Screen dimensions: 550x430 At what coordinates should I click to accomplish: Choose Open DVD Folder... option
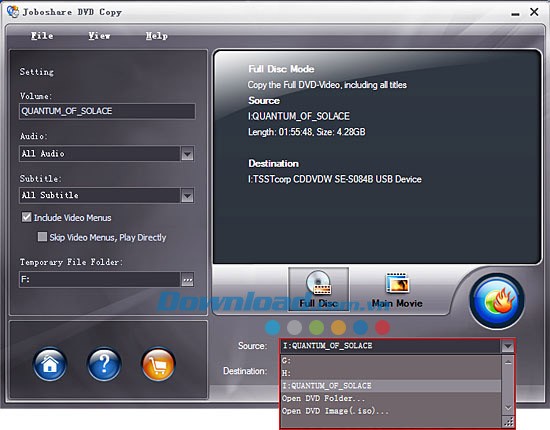[x=391, y=398]
